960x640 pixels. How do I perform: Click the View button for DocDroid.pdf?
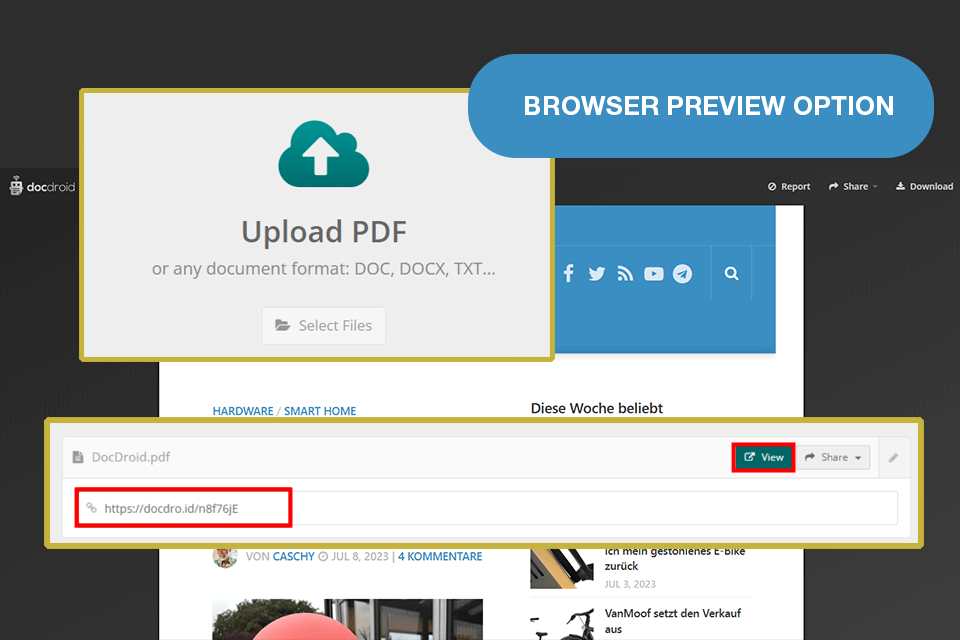pyautogui.click(x=763, y=457)
